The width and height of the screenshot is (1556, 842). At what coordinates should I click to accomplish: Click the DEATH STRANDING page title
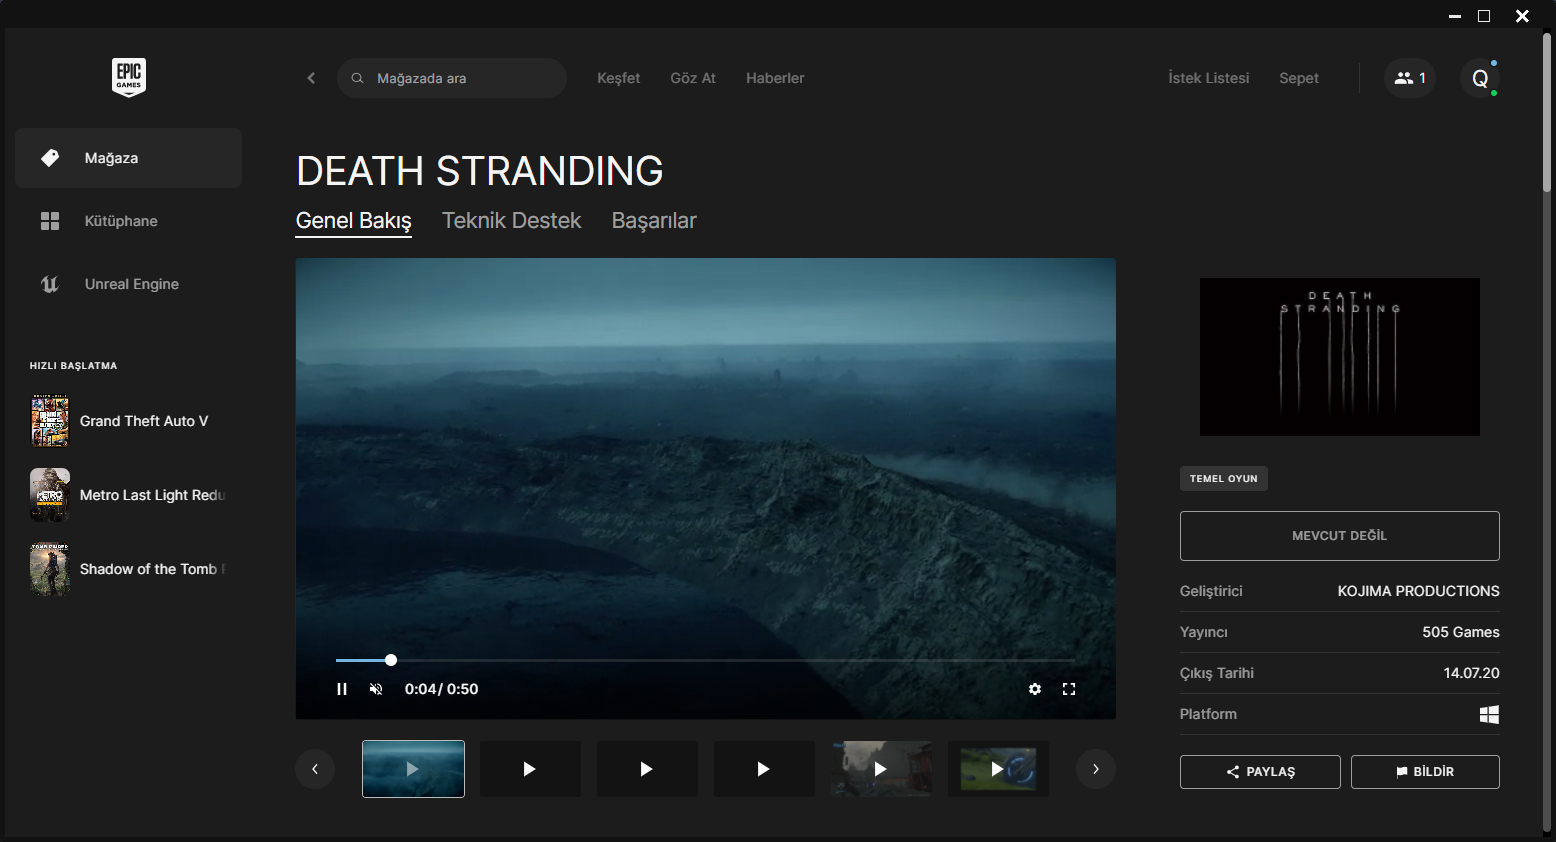(480, 171)
